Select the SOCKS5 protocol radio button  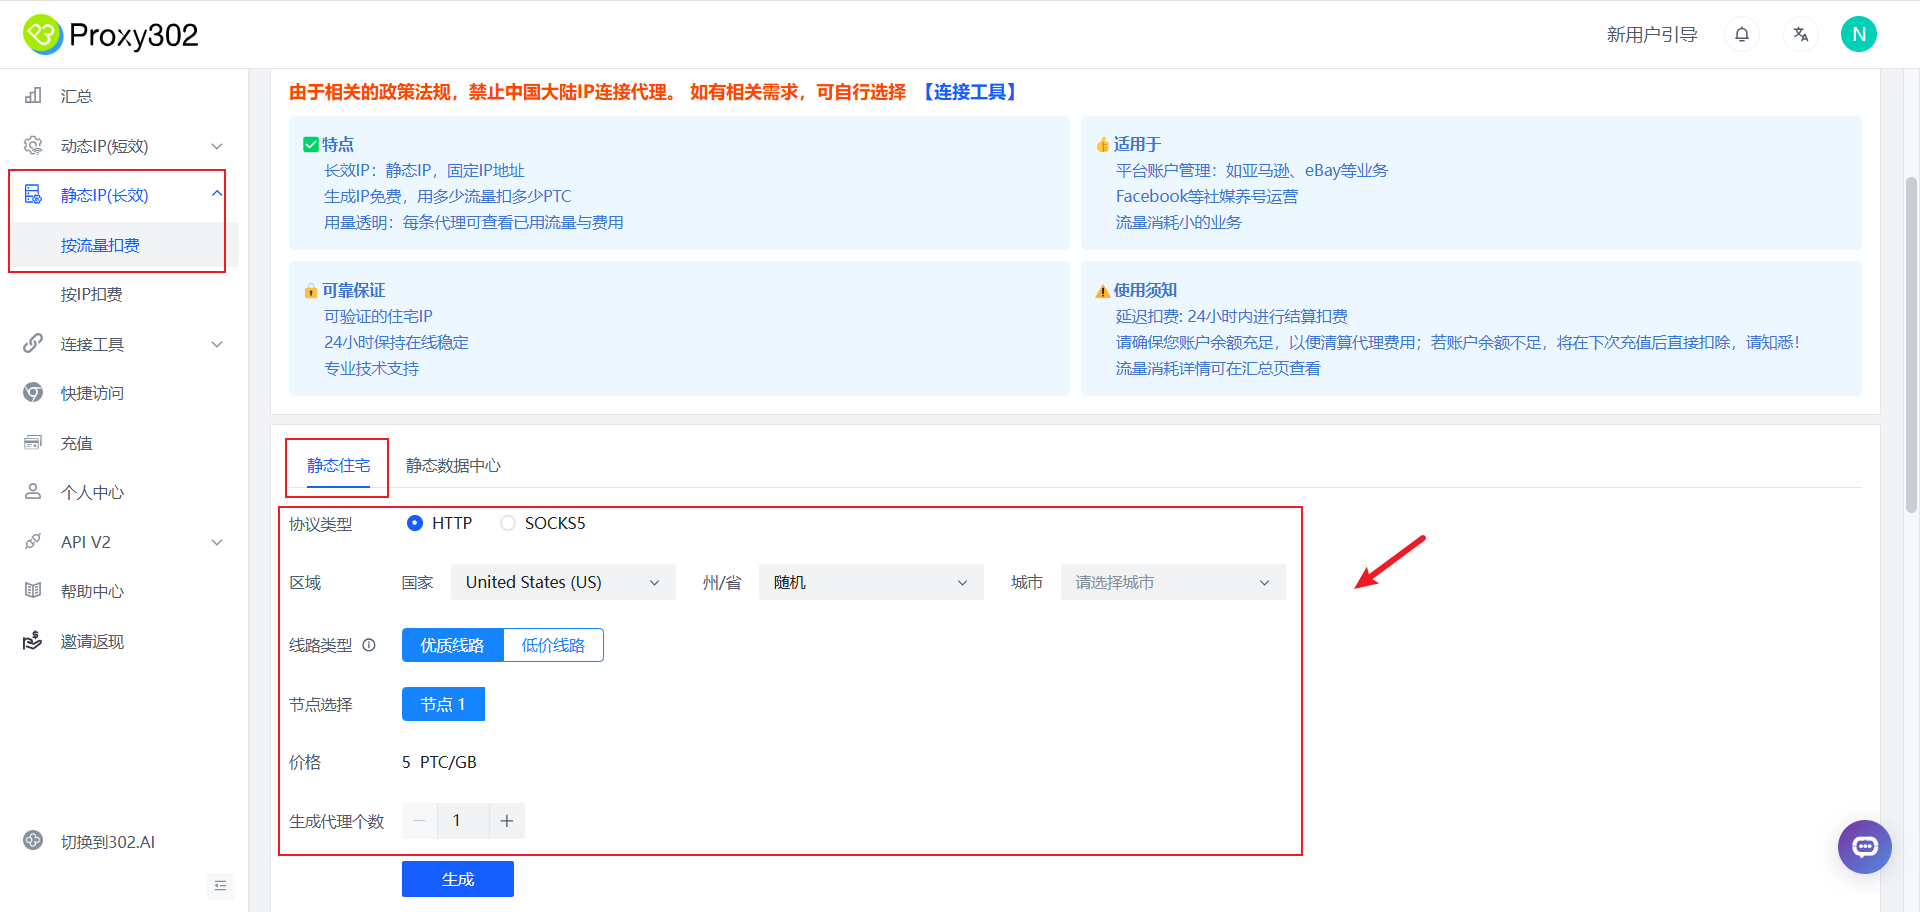point(507,522)
